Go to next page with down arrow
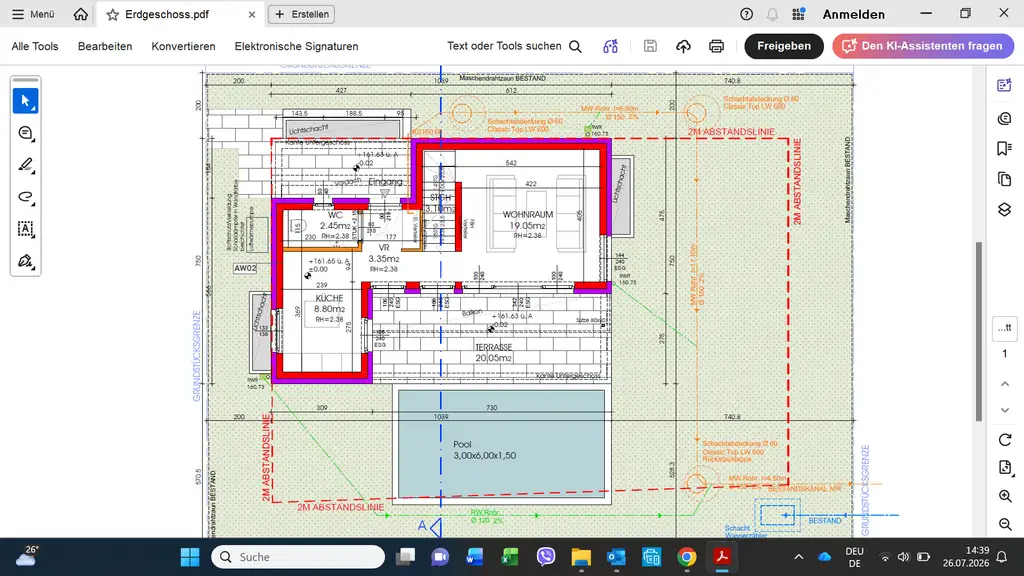Viewport: 1024px width, 576px height. click(1005, 410)
